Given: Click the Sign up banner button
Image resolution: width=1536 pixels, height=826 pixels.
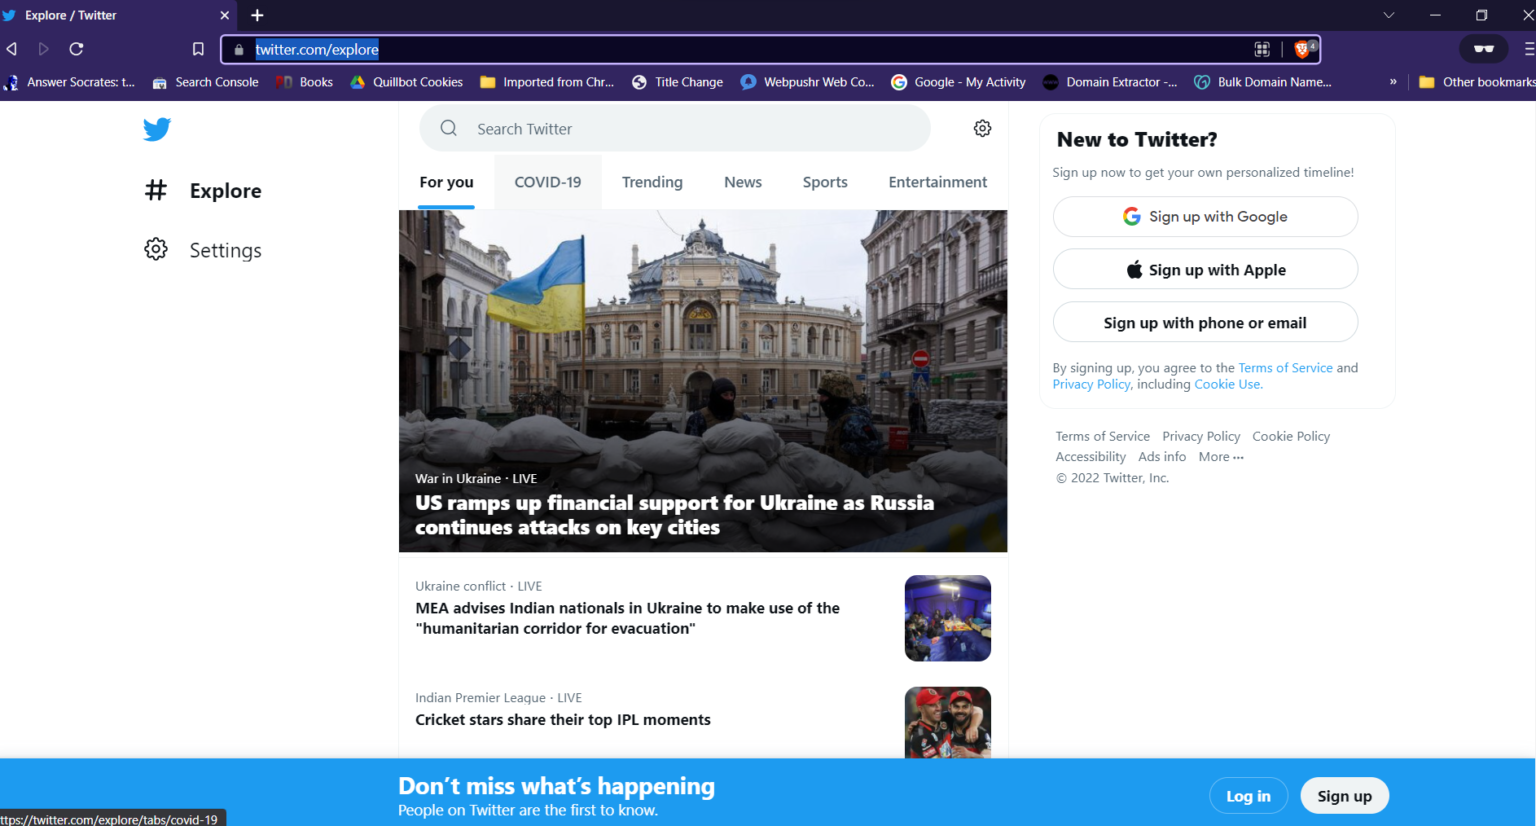Looking at the screenshot, I should coord(1344,796).
